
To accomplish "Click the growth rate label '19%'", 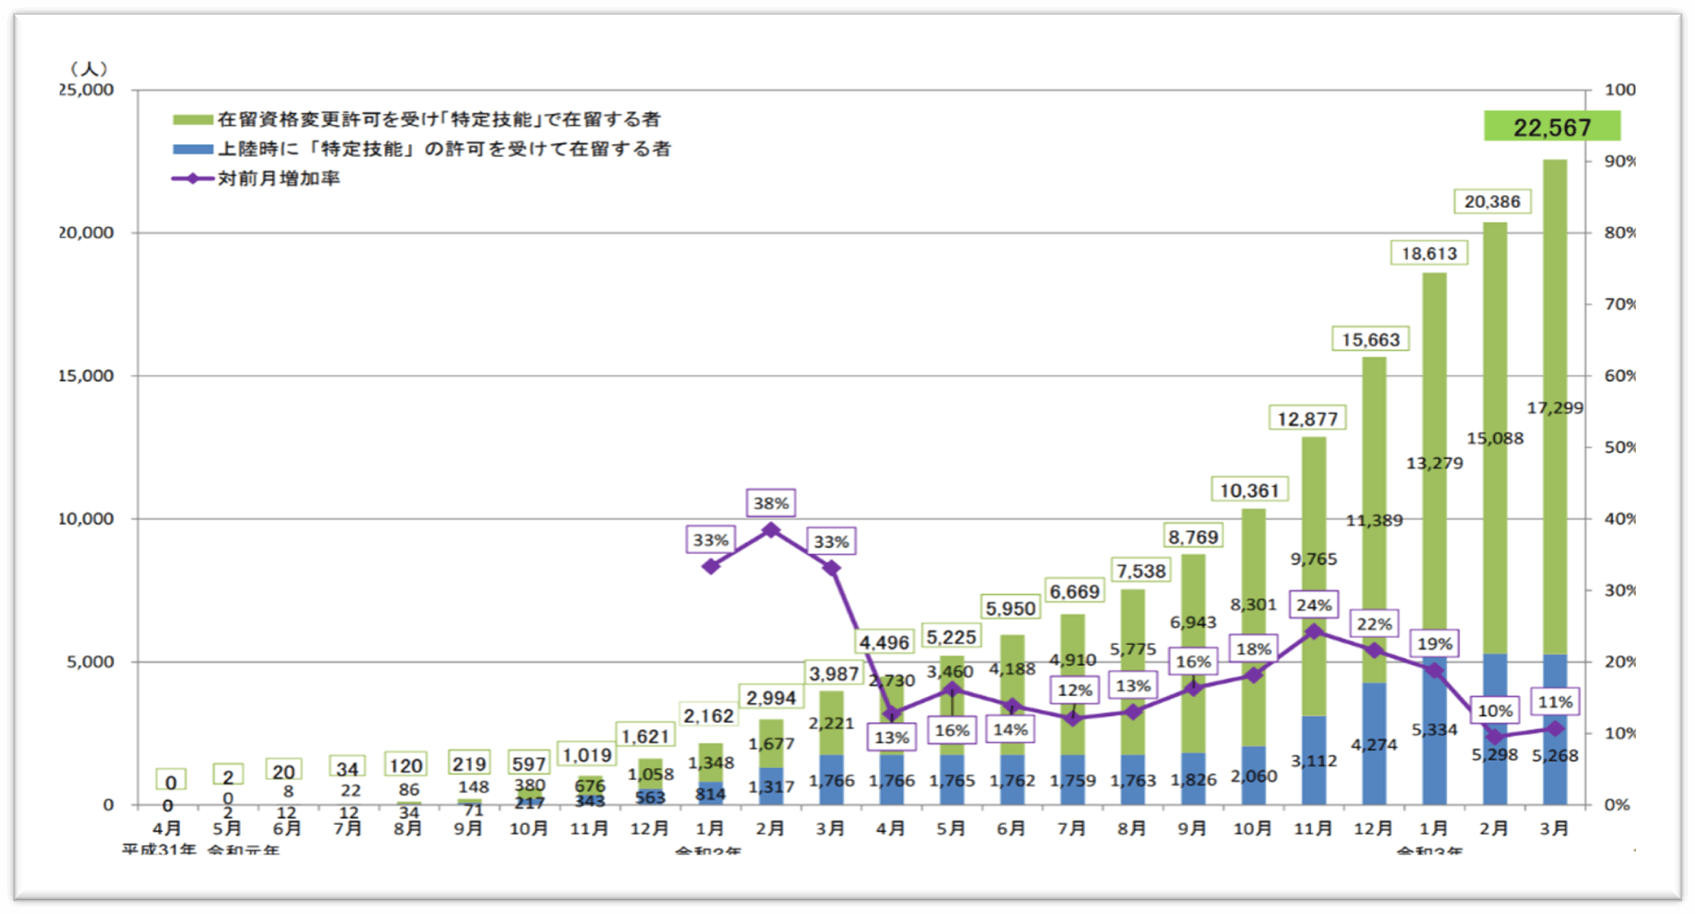I will [1434, 644].
